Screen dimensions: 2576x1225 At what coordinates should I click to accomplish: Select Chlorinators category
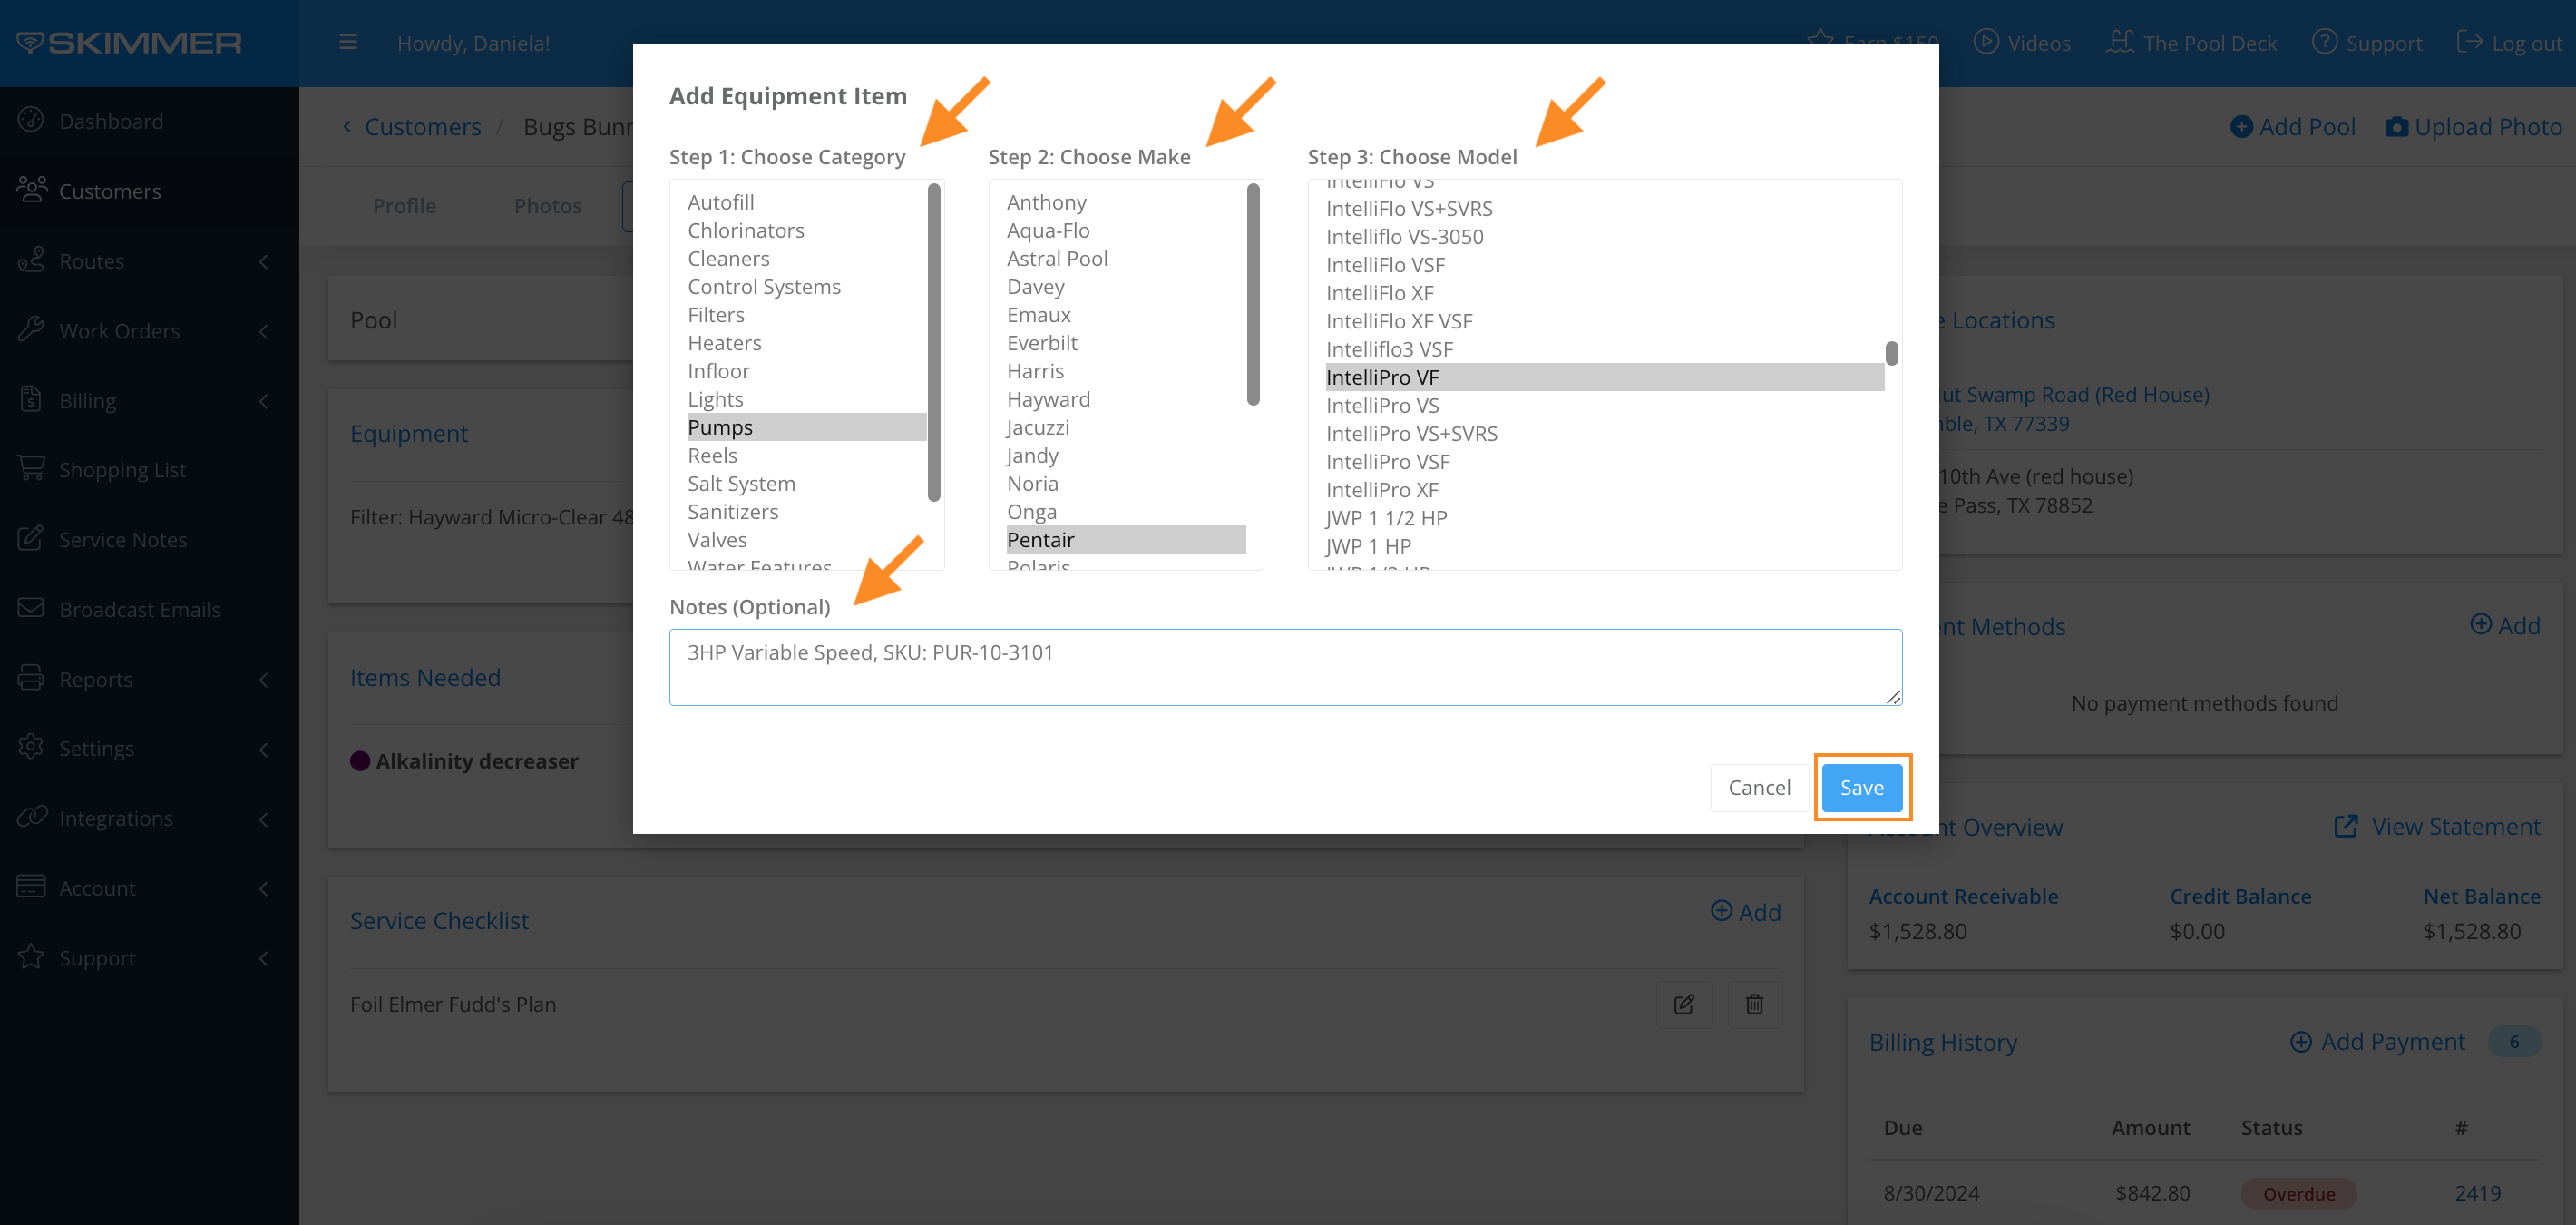[x=806, y=230]
